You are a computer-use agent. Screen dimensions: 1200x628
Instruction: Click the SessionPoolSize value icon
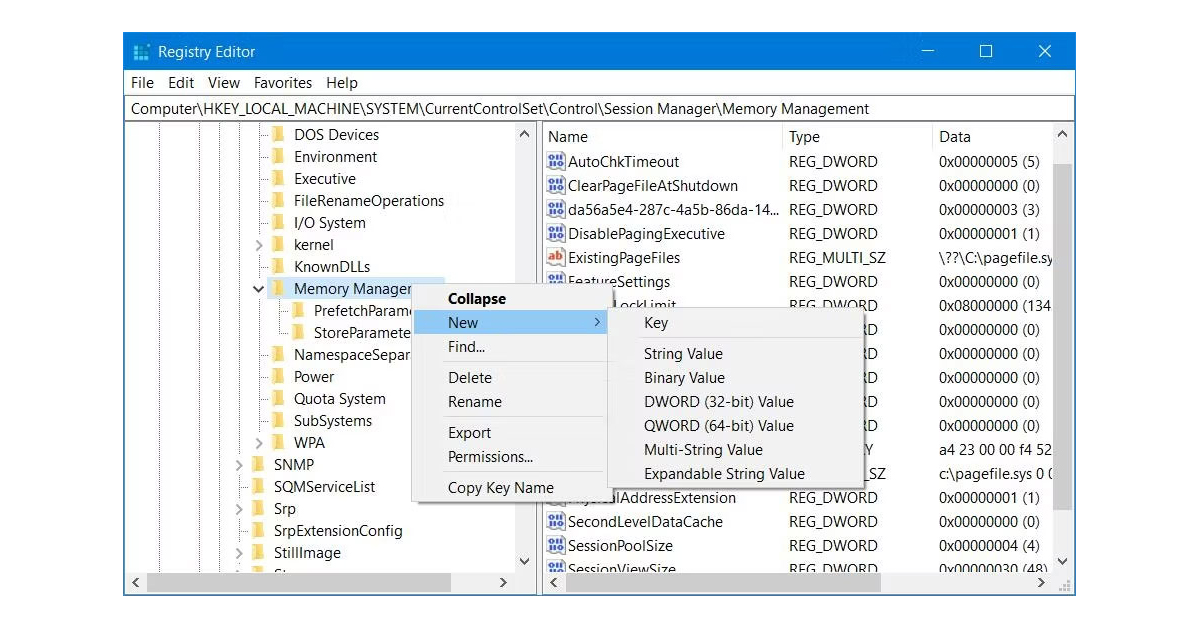coord(556,545)
